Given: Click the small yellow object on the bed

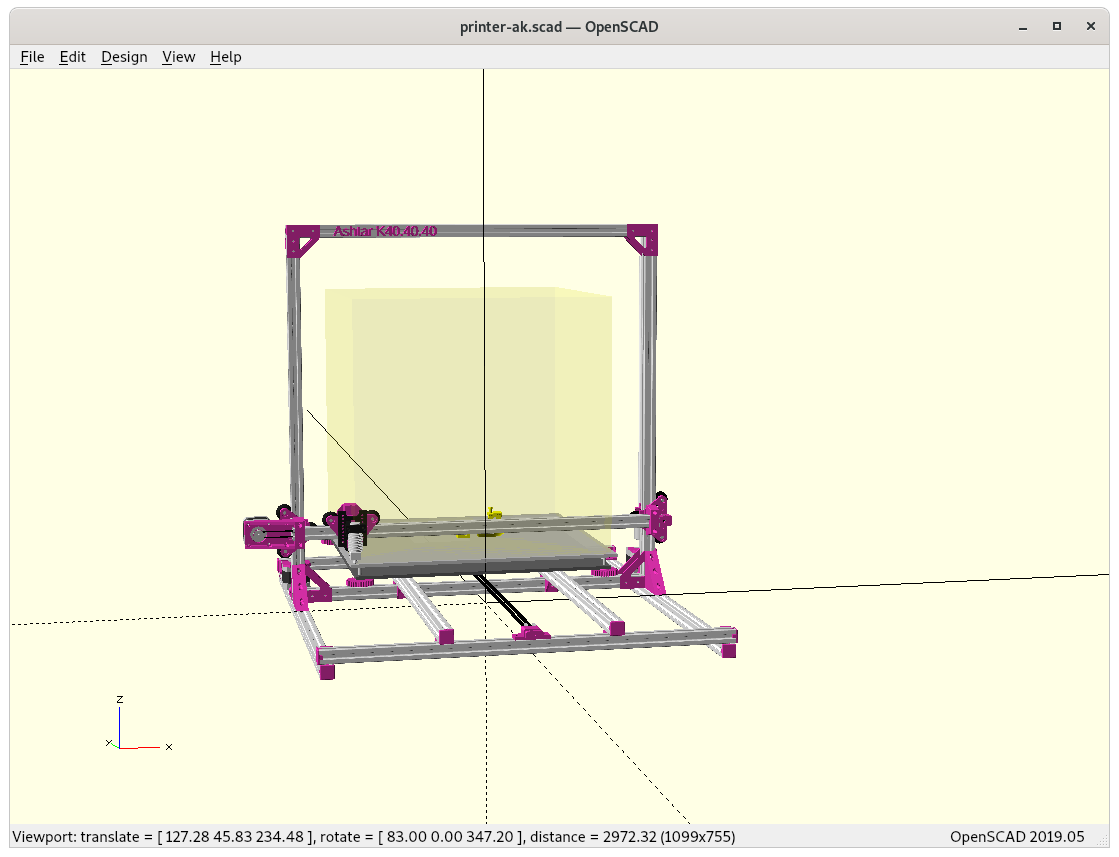Looking at the screenshot, I should click(x=491, y=514).
